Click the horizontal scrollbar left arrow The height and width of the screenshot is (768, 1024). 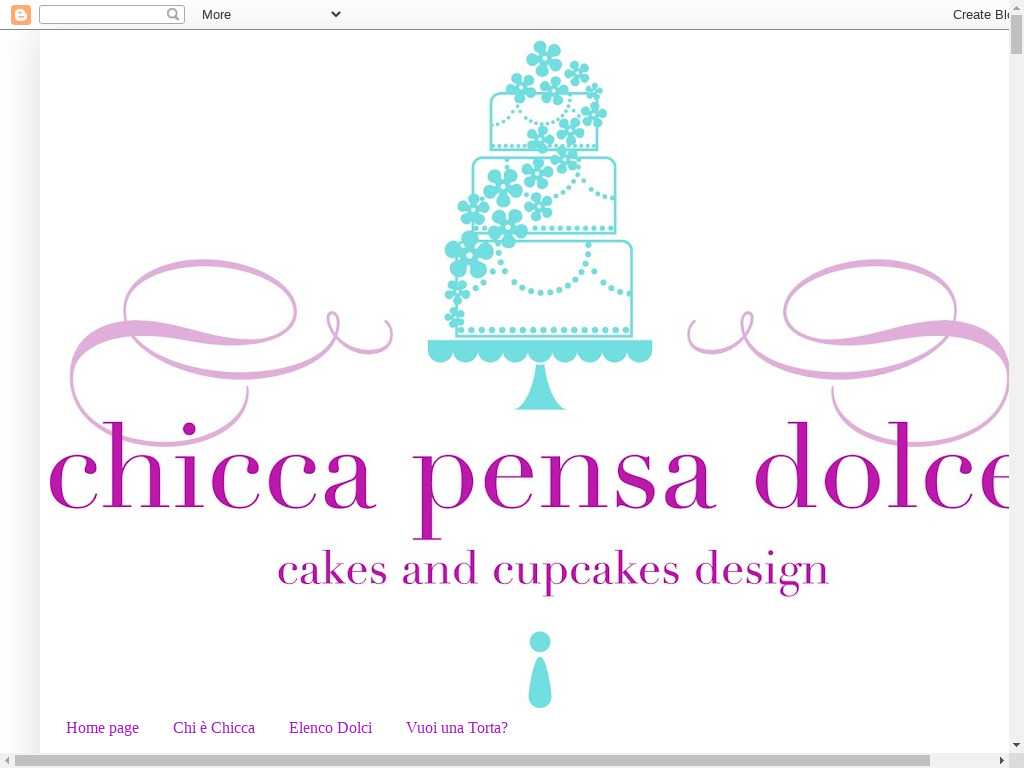(7, 761)
